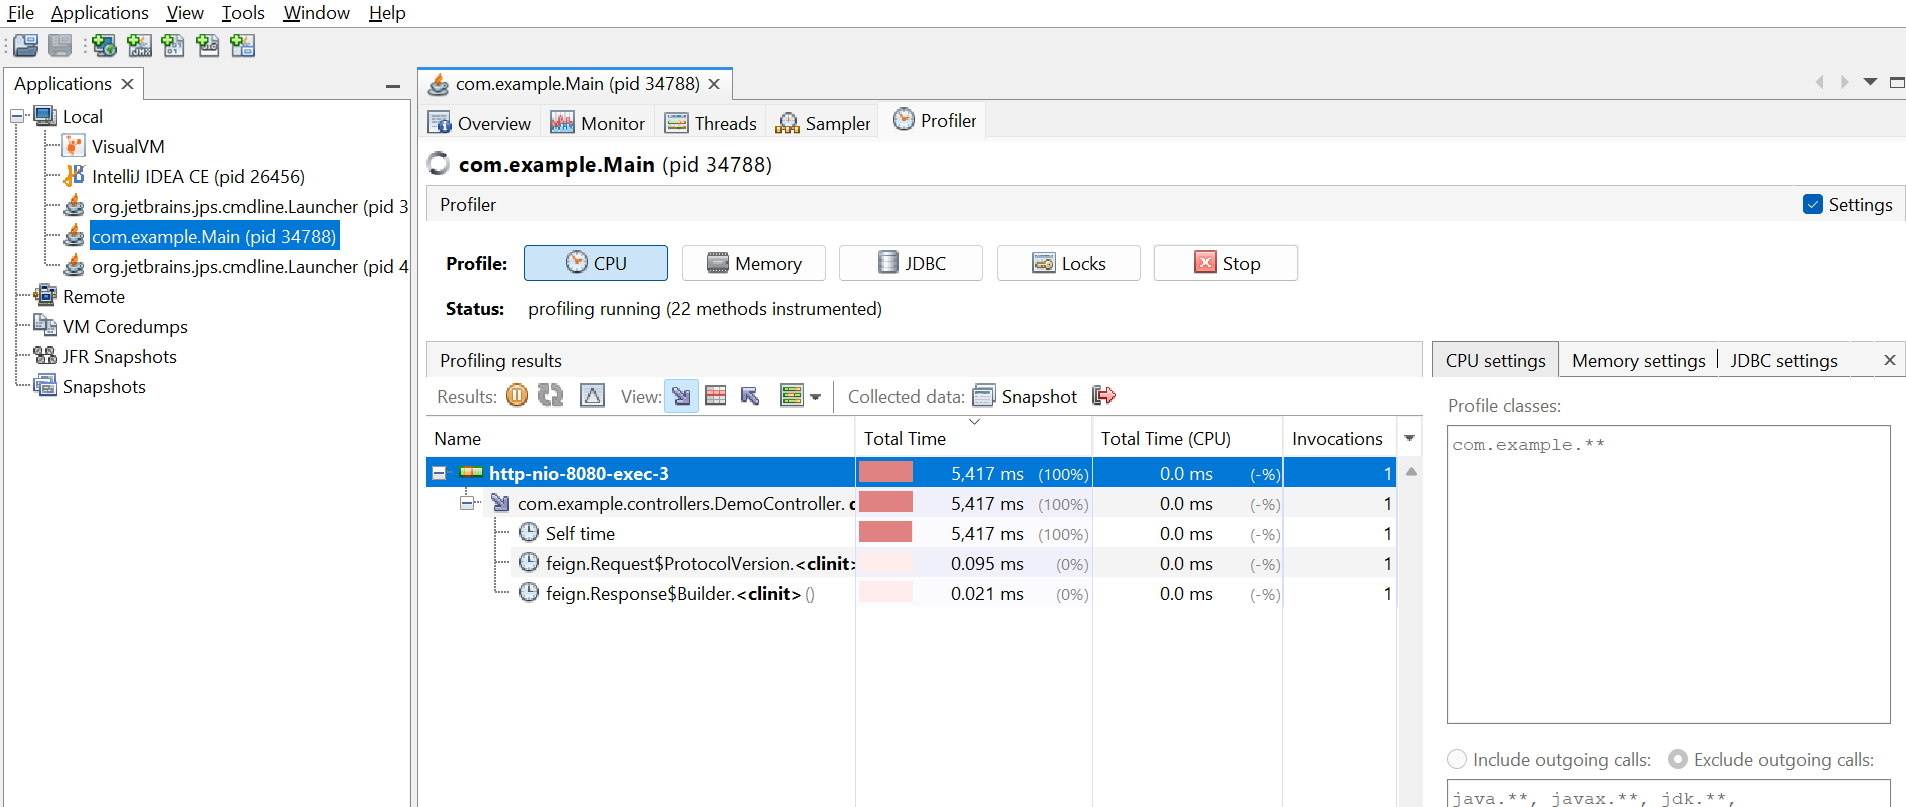Pause live profiling results updates
The width and height of the screenshot is (1906, 807).
pos(517,396)
